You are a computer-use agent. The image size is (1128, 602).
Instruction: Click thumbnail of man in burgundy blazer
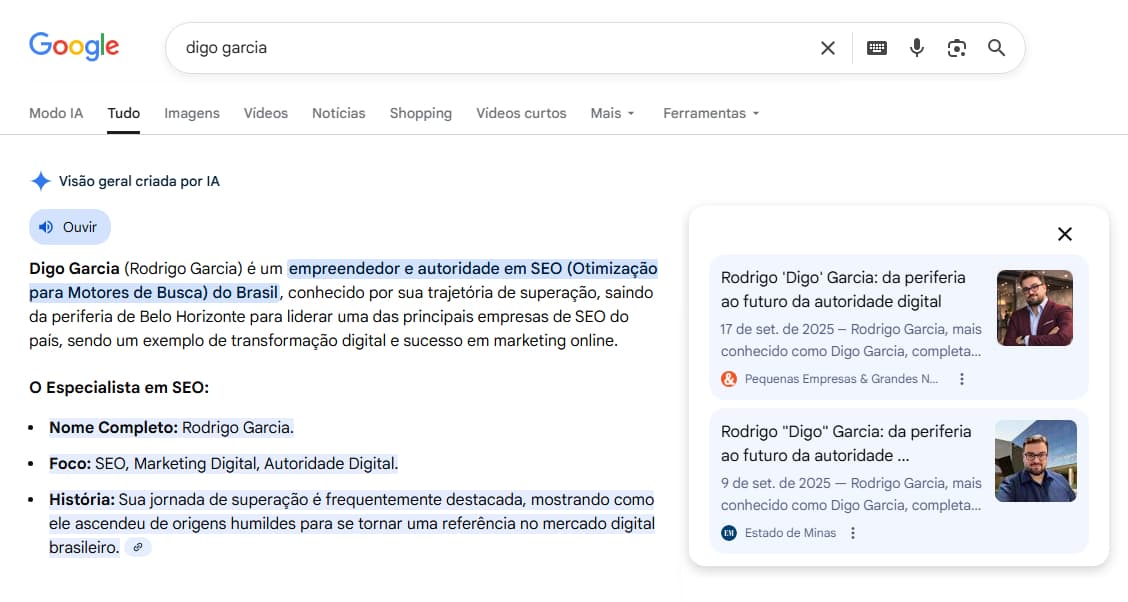[x=1034, y=308]
